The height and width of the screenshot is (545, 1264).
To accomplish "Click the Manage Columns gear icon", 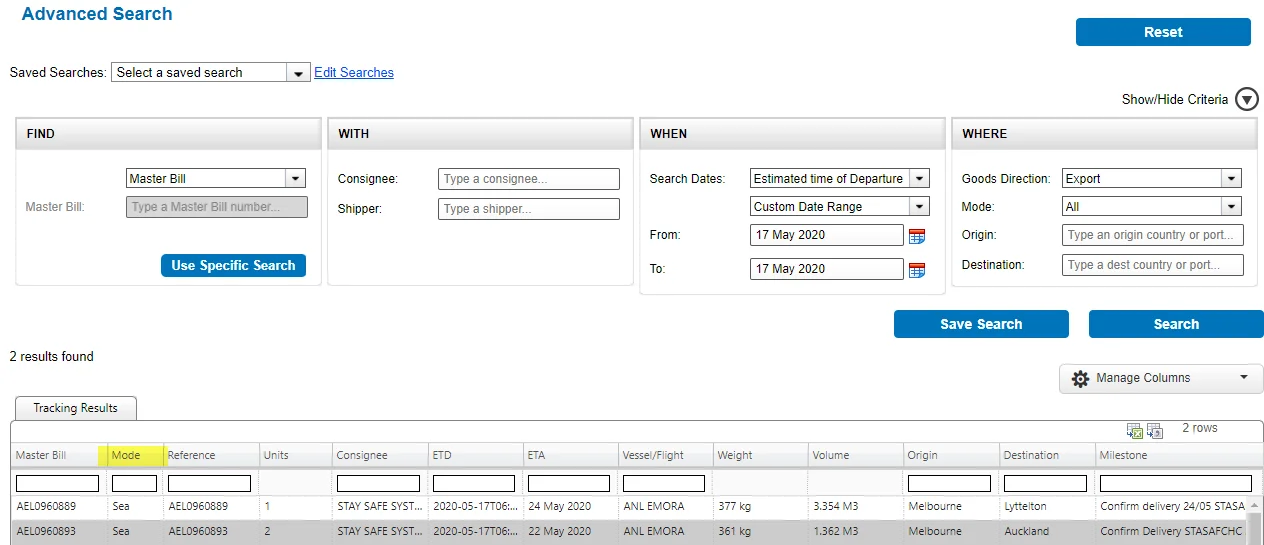I will (x=1080, y=379).
